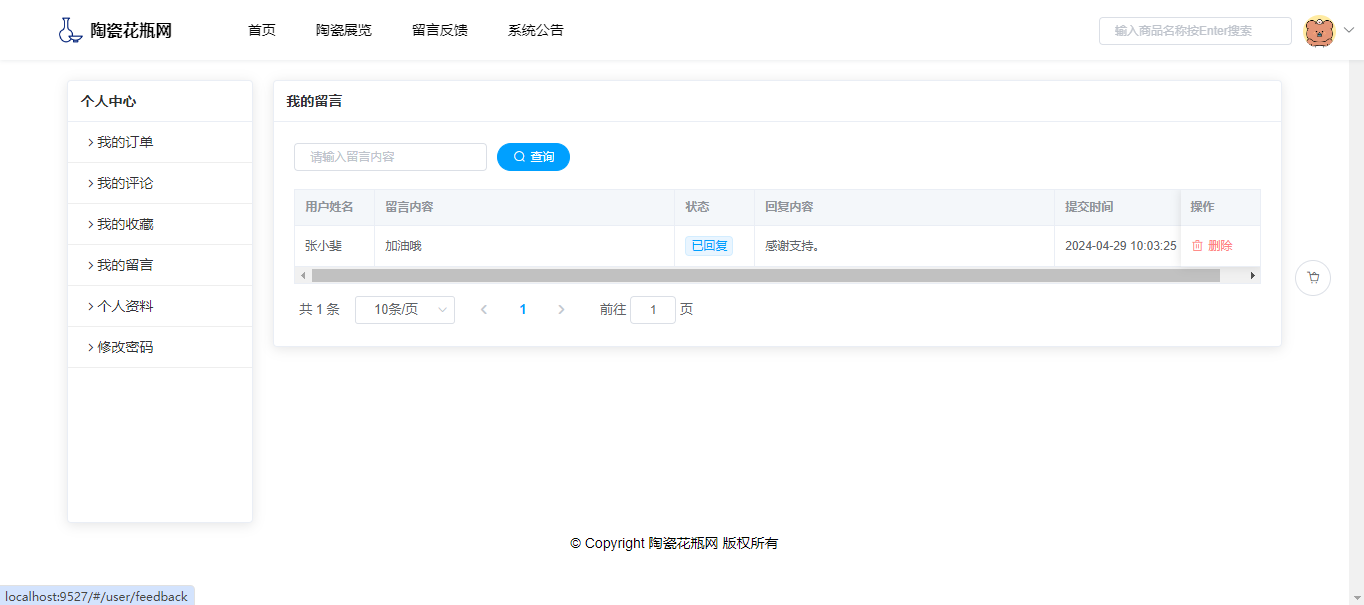Click the 查询 search button
The width and height of the screenshot is (1364, 605).
coord(533,157)
